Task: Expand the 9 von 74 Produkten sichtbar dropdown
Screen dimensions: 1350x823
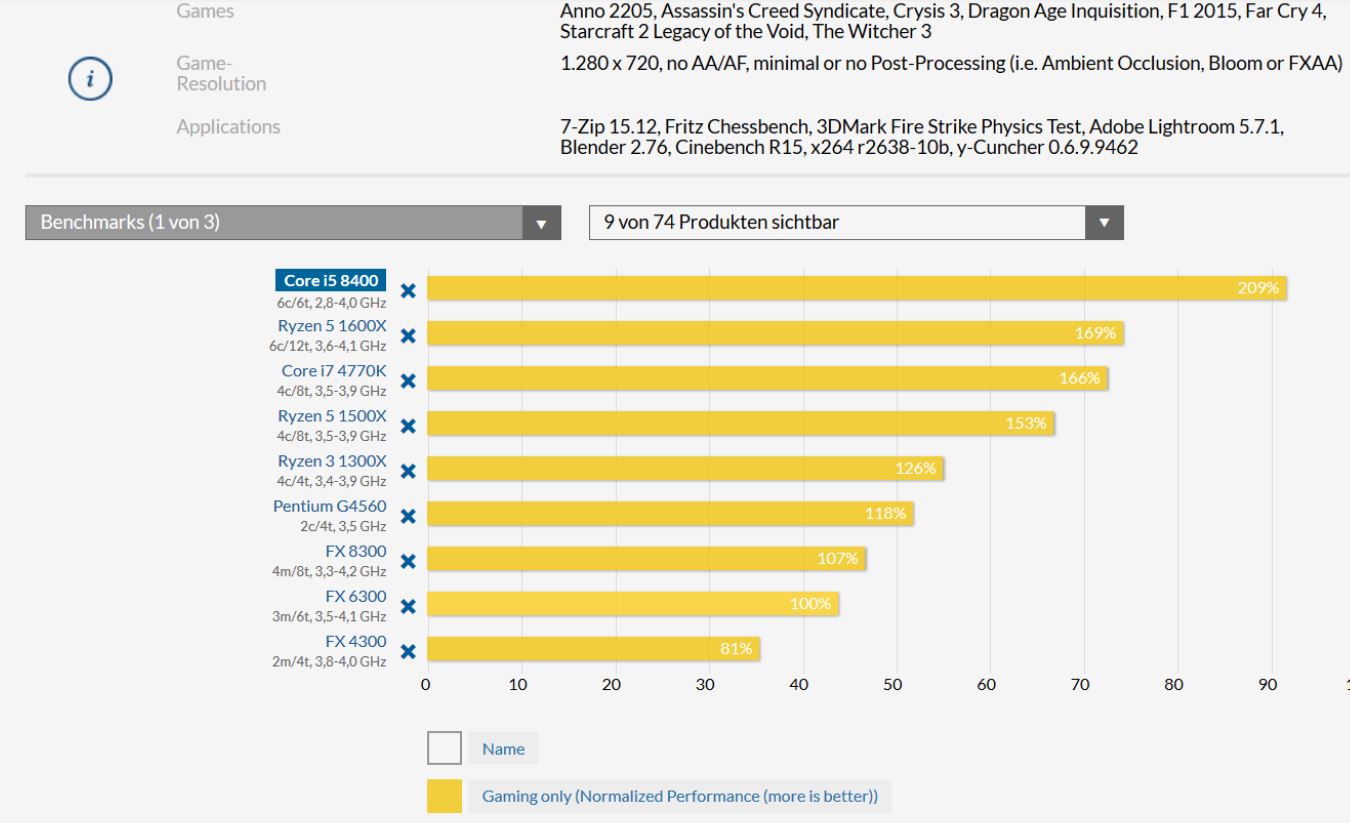Action: coord(857,223)
